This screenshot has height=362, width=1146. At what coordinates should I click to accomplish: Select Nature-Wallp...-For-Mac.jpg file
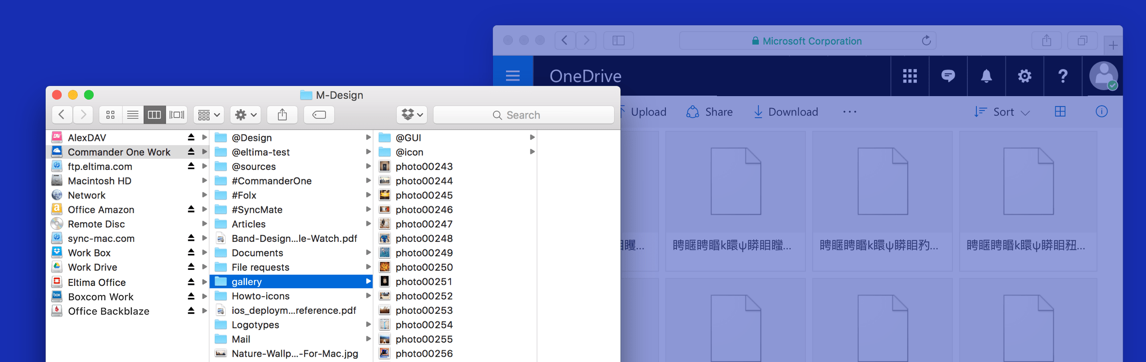click(295, 353)
